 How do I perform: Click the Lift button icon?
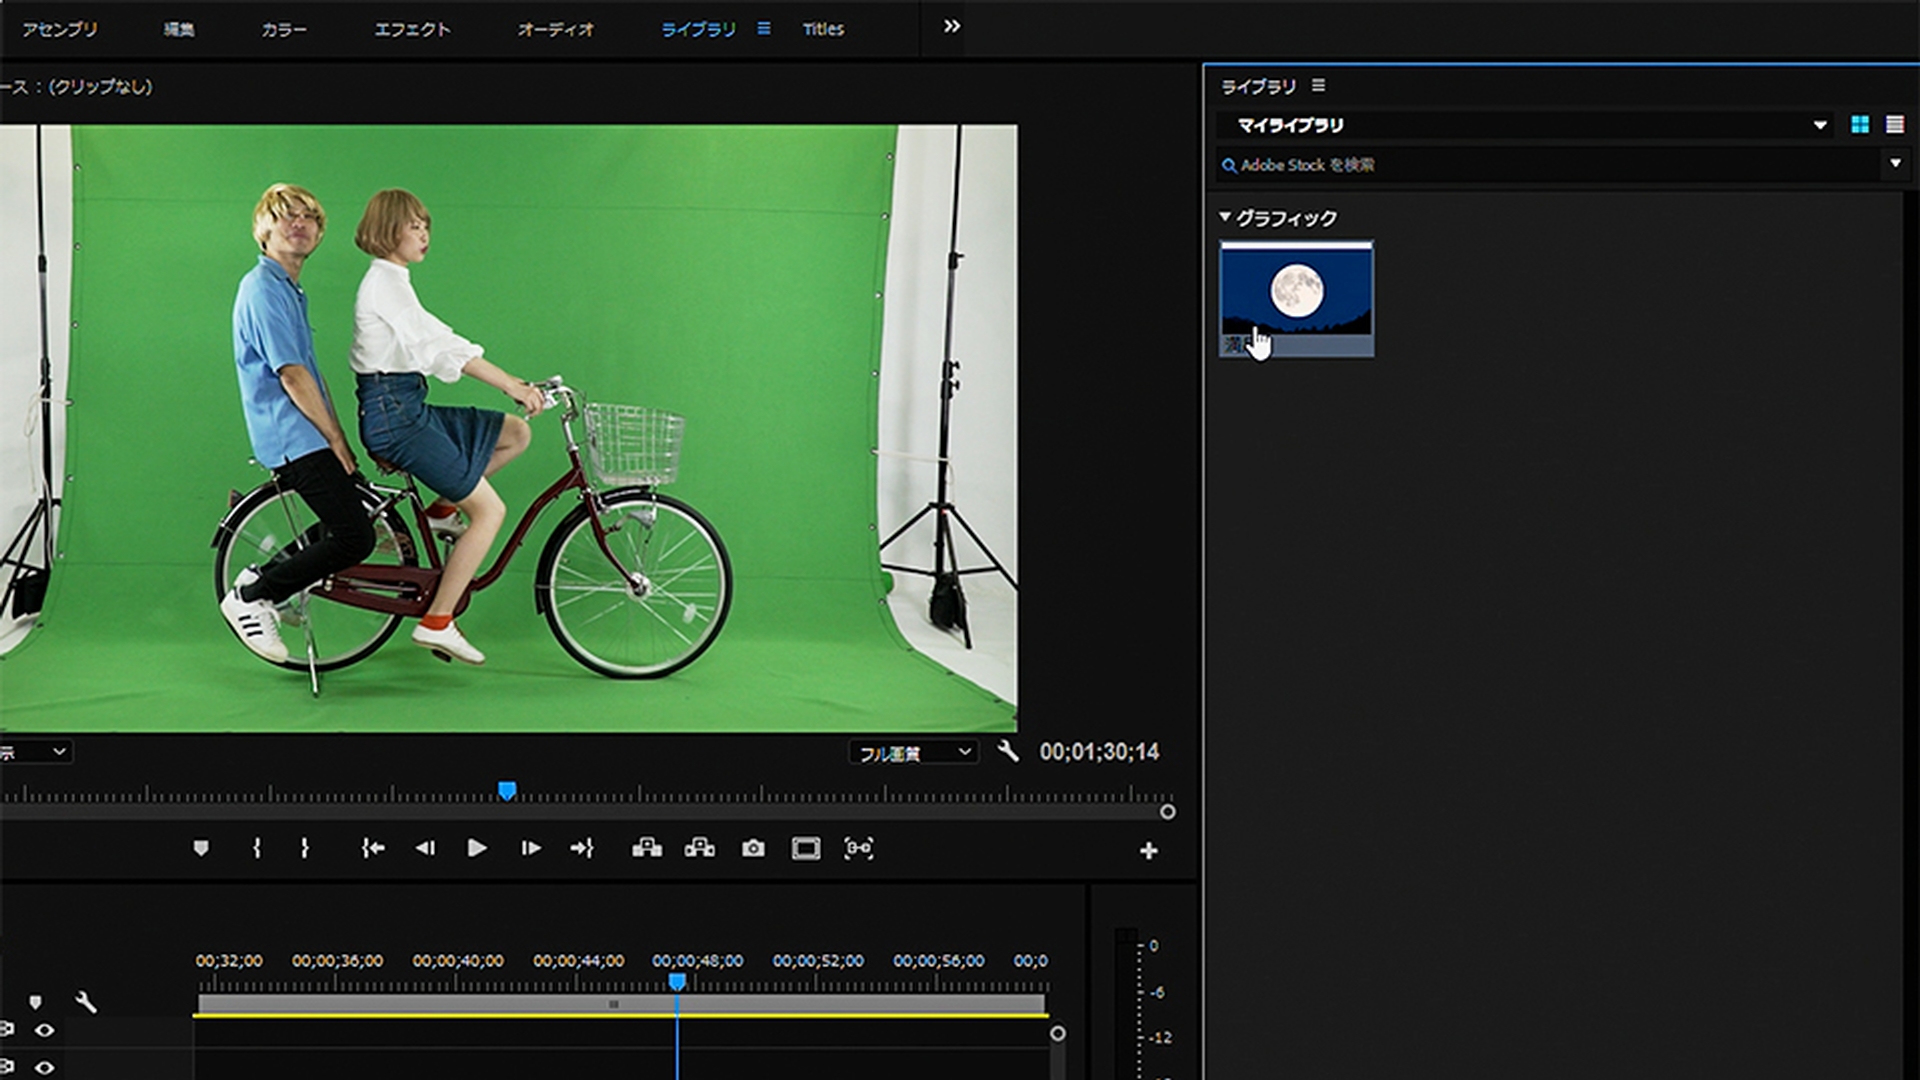click(647, 849)
